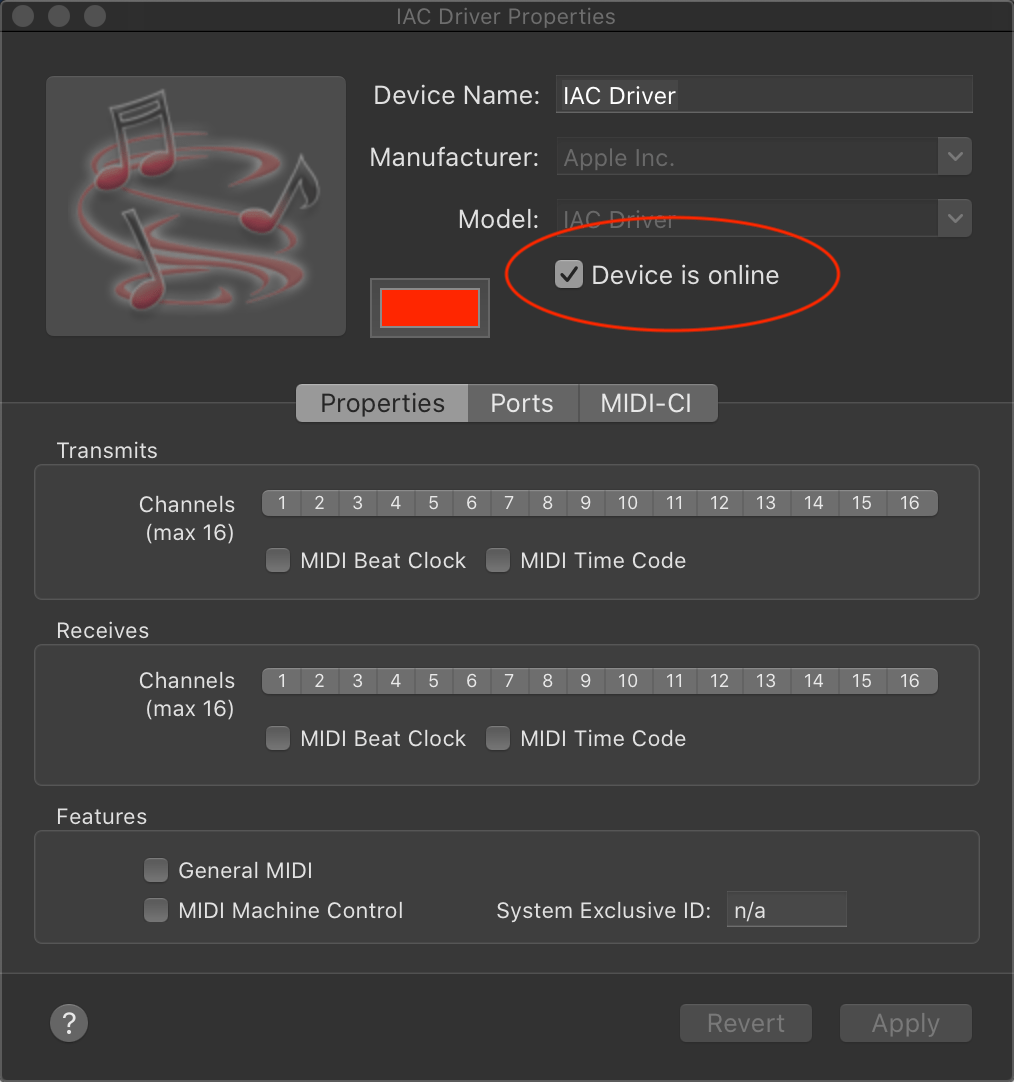Enable MIDI Time Code under Transmits
Image resolution: width=1014 pixels, height=1082 pixels.
498,560
